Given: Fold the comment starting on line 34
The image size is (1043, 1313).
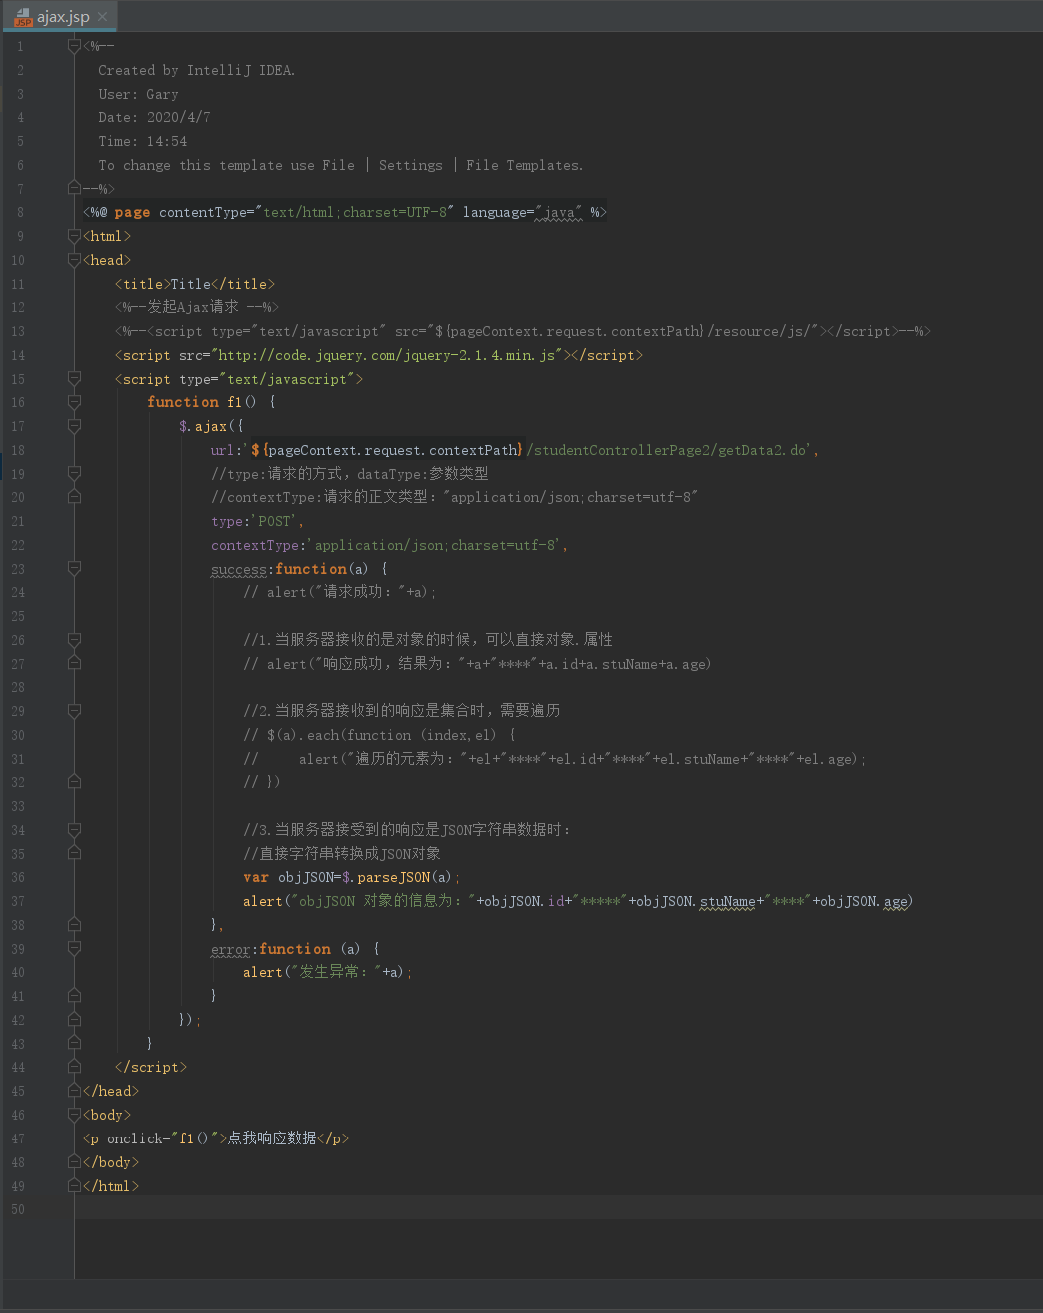Looking at the screenshot, I should pos(74,829).
